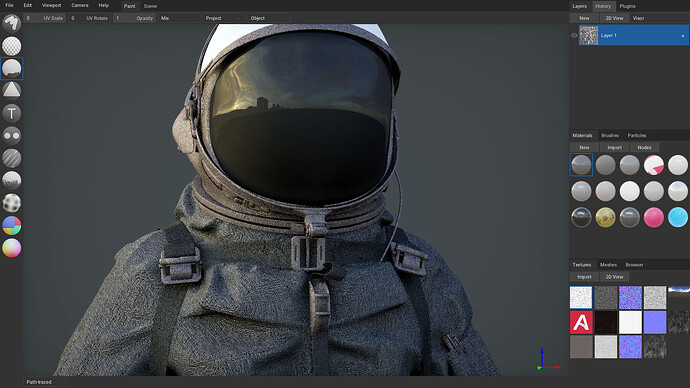Choose the cyan blue material sphere
Viewport: 690px width, 388px height.
pos(678,217)
